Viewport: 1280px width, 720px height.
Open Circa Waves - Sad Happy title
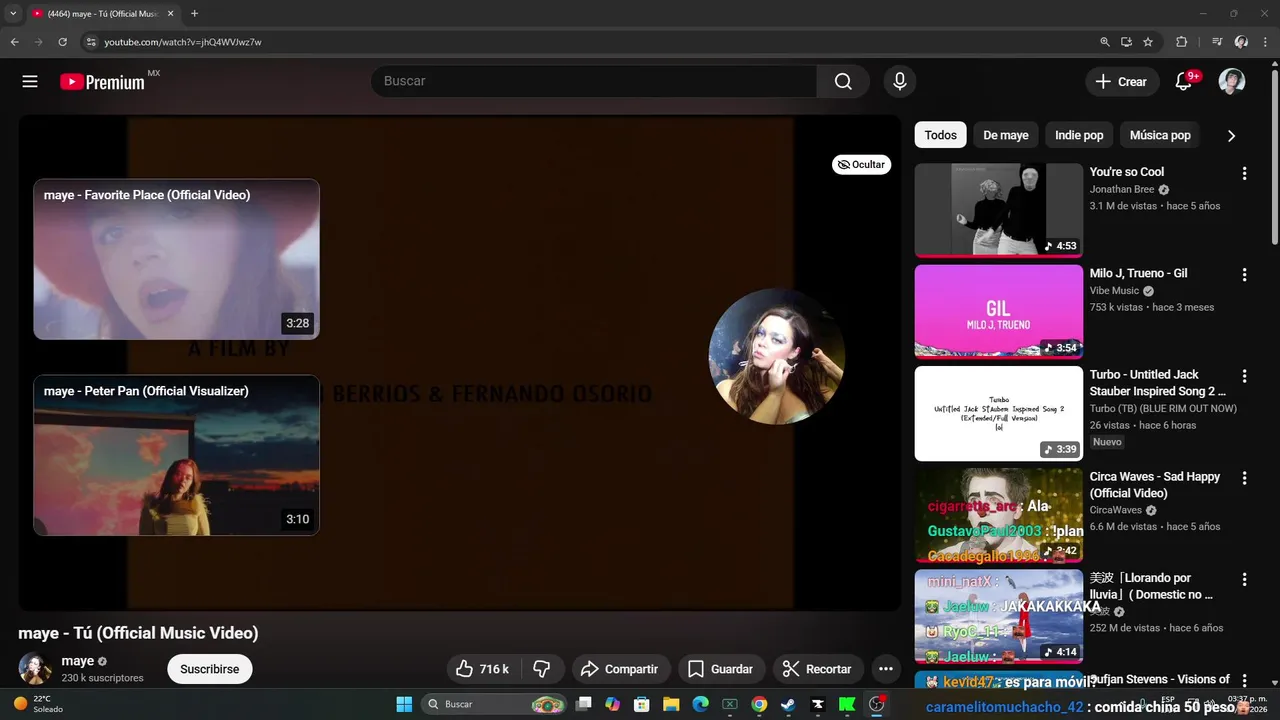tap(1155, 485)
